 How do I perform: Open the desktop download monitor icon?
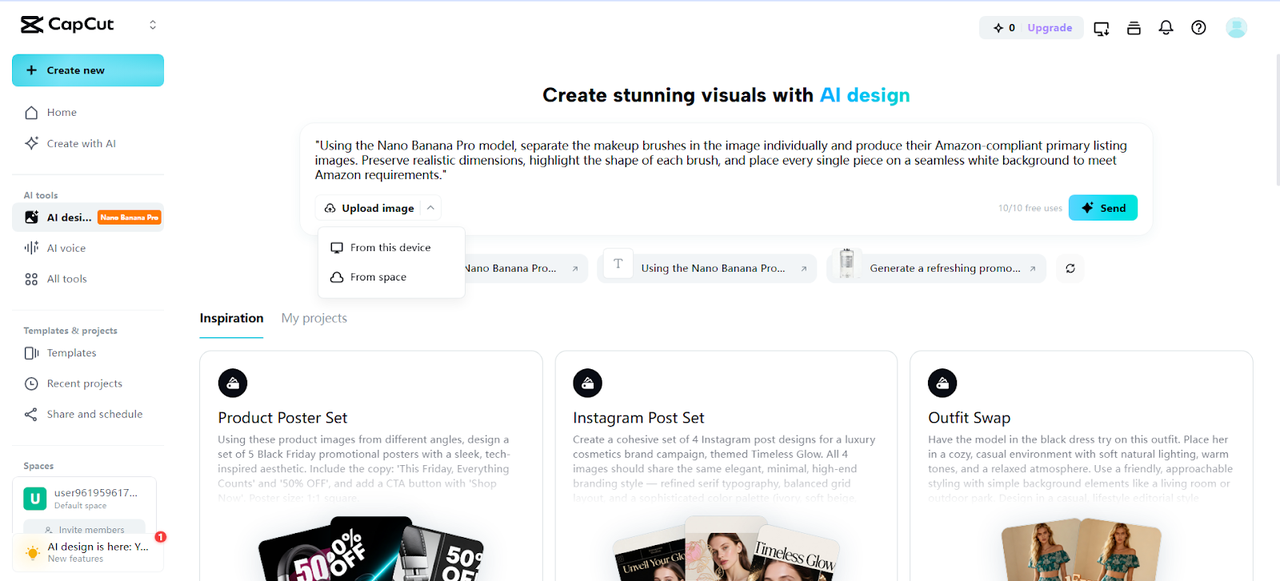tap(1101, 28)
